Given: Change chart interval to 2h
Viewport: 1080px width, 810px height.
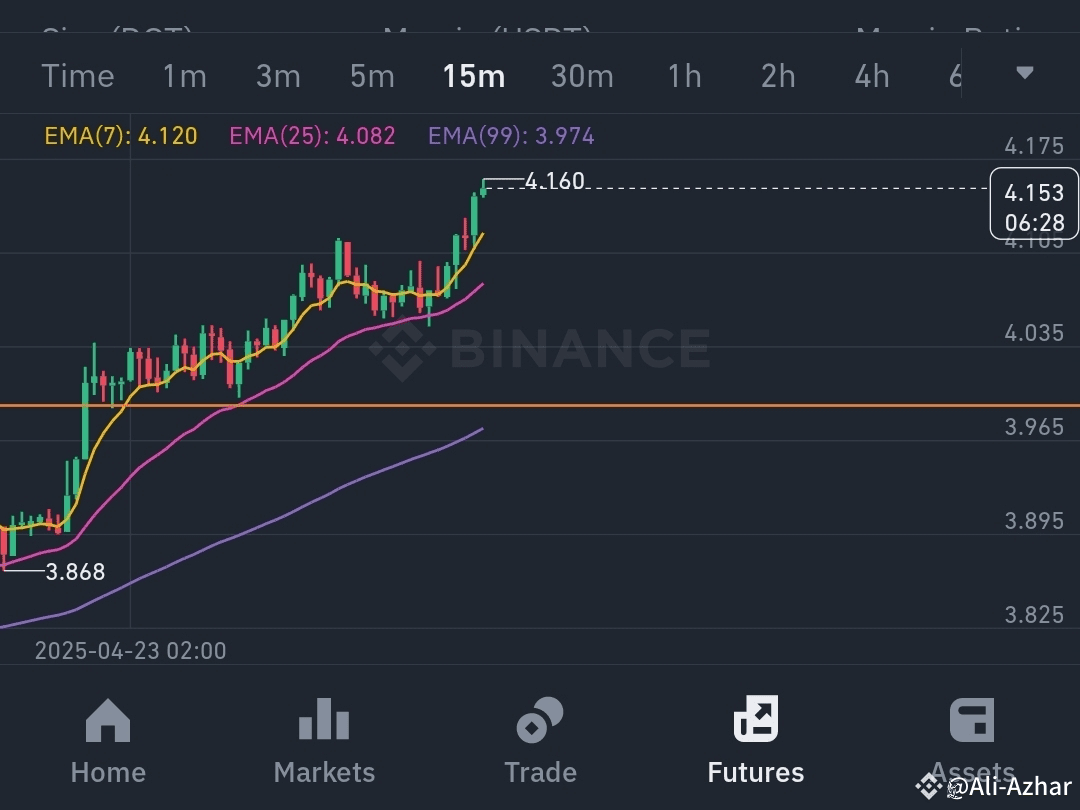Looking at the screenshot, I should tap(778, 76).
